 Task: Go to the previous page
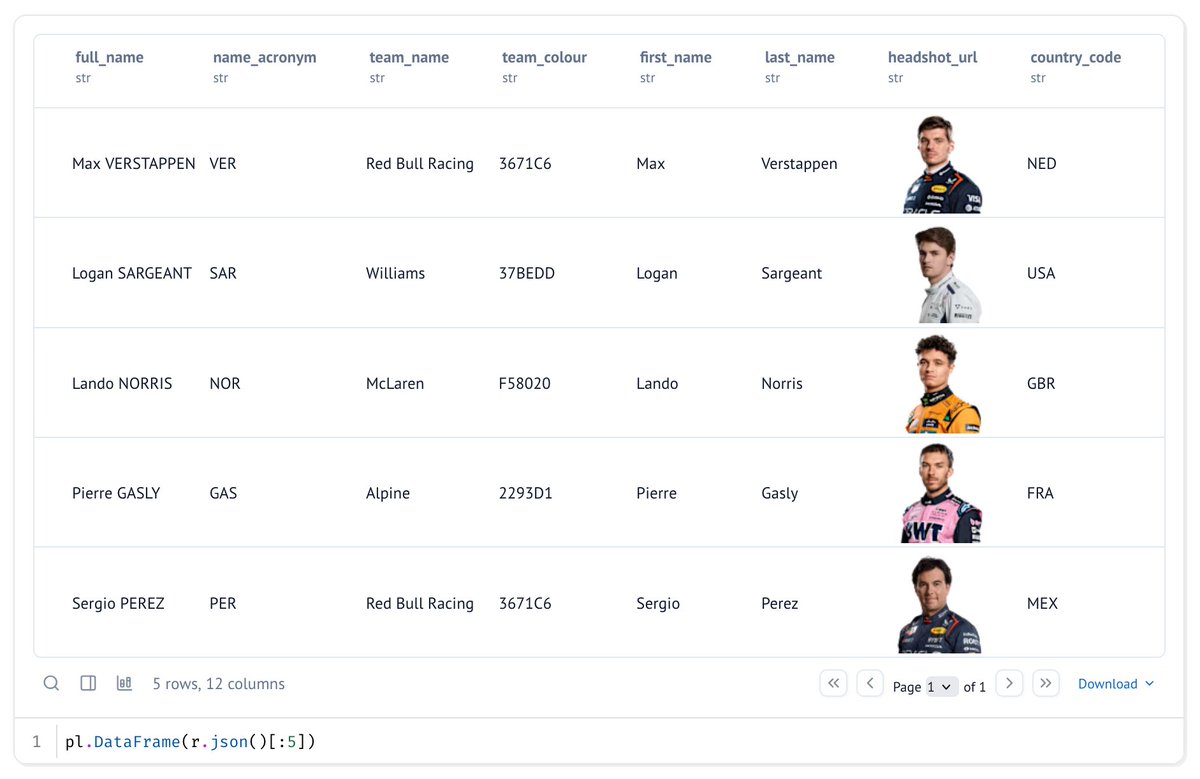click(870, 683)
